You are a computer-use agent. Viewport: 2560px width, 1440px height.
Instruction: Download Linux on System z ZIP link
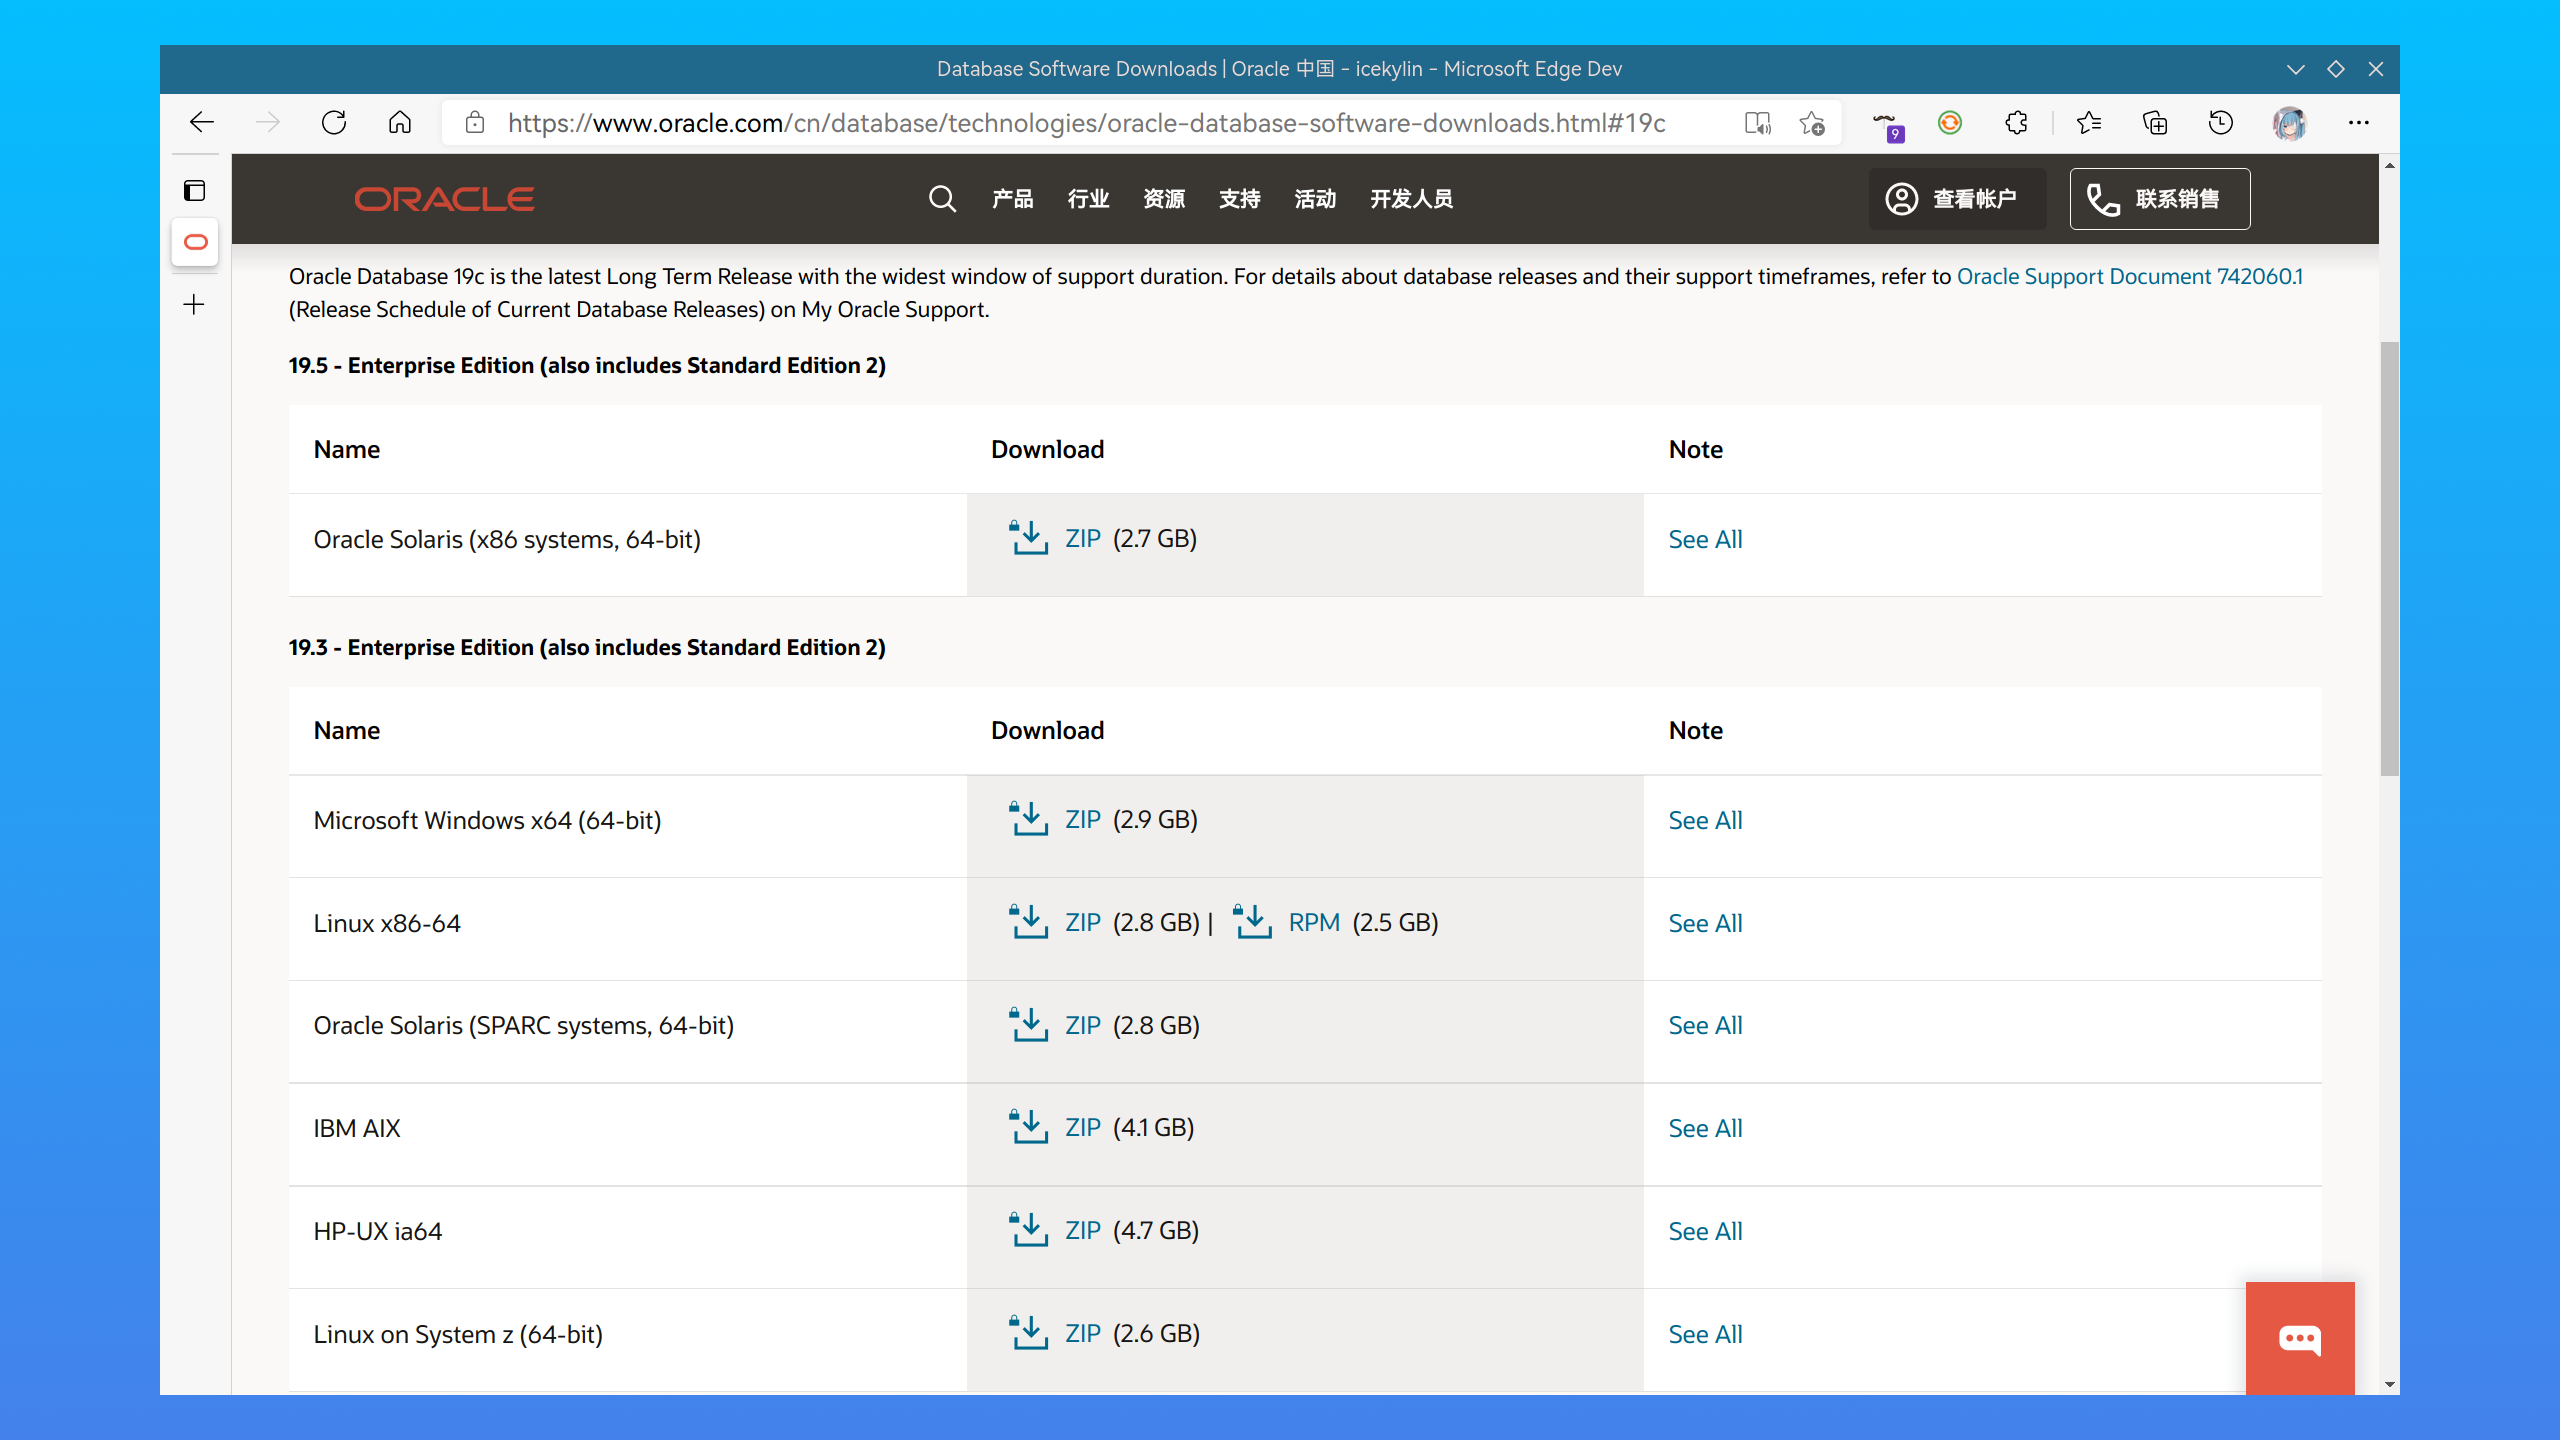point(1082,1333)
